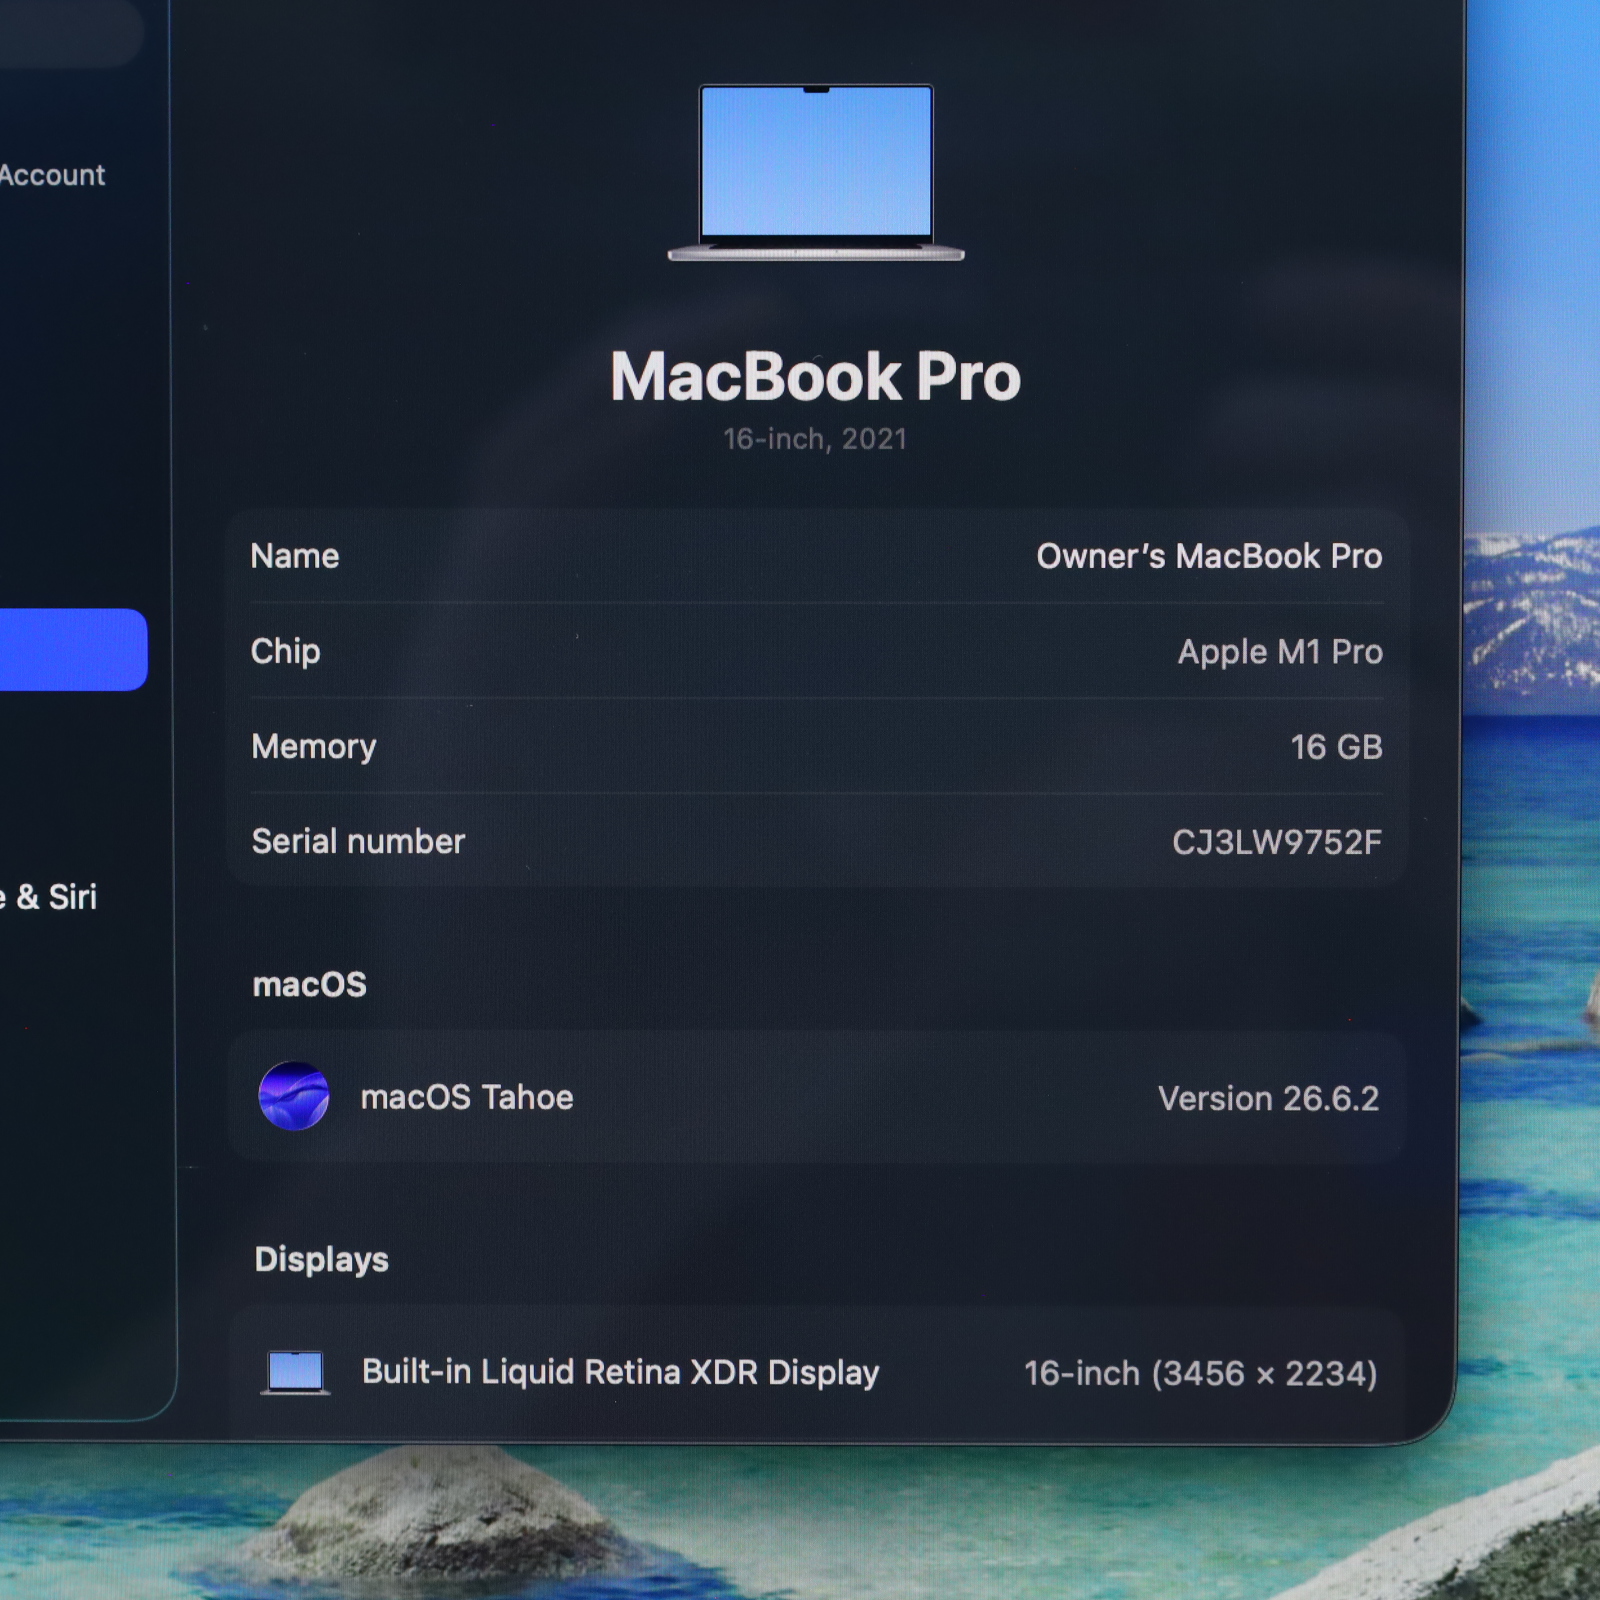The image size is (1600, 1600).
Task: Click the chip value Apple M1 Pro
Action: coord(1280,652)
